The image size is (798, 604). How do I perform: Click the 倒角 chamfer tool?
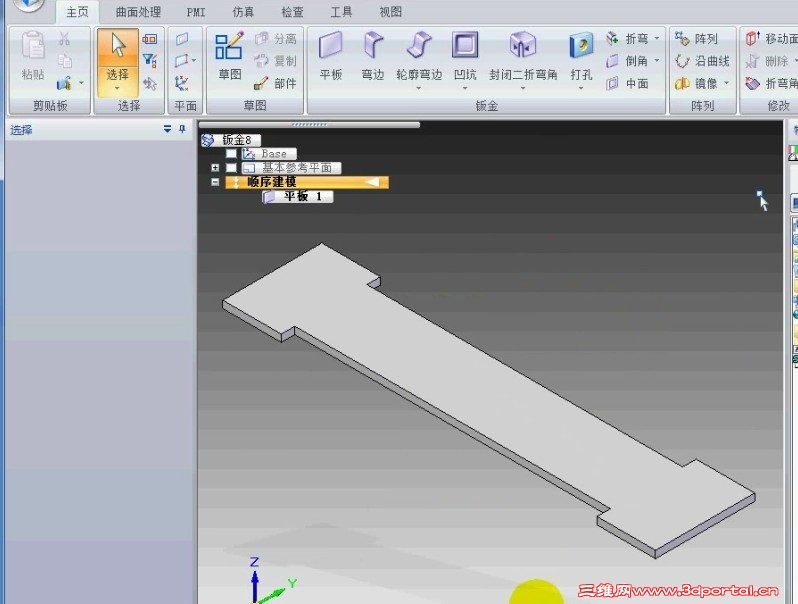627,61
